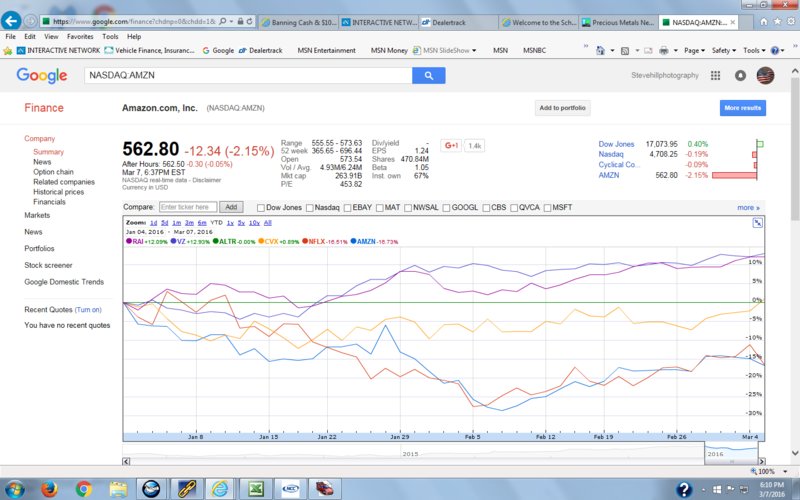The image size is (800, 500).
Task: Open Historical prices link
Action: click(x=59, y=192)
